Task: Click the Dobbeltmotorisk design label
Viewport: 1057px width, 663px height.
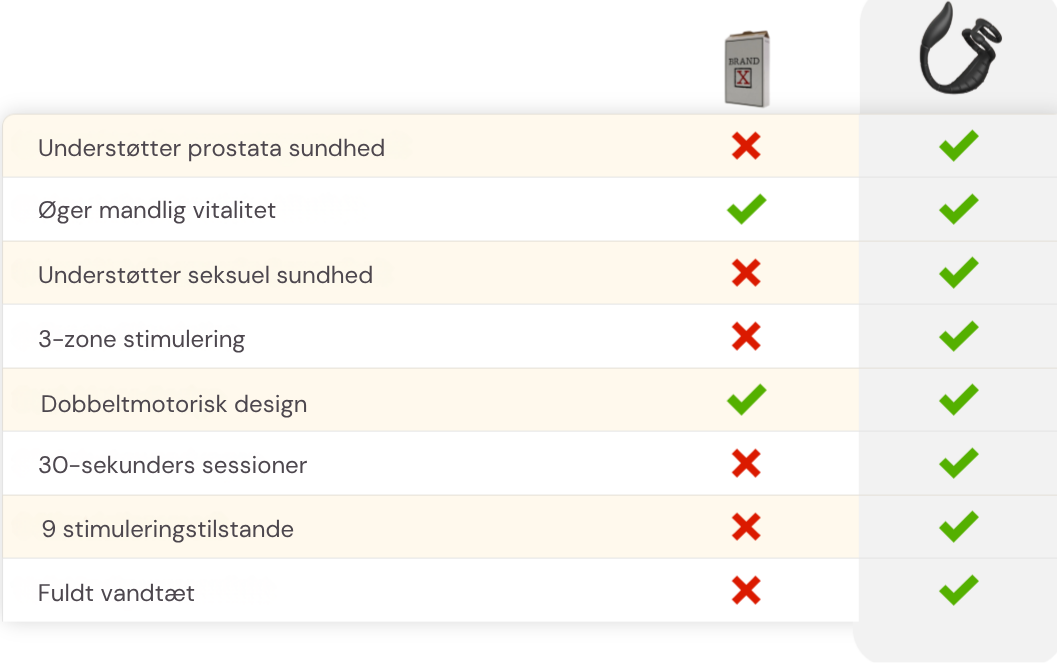Action: click(174, 404)
